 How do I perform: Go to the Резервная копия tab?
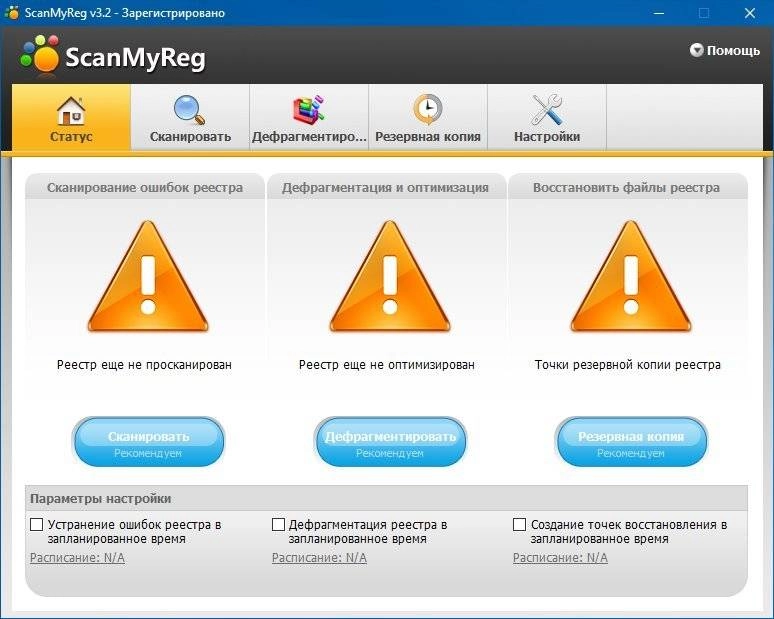(428, 117)
